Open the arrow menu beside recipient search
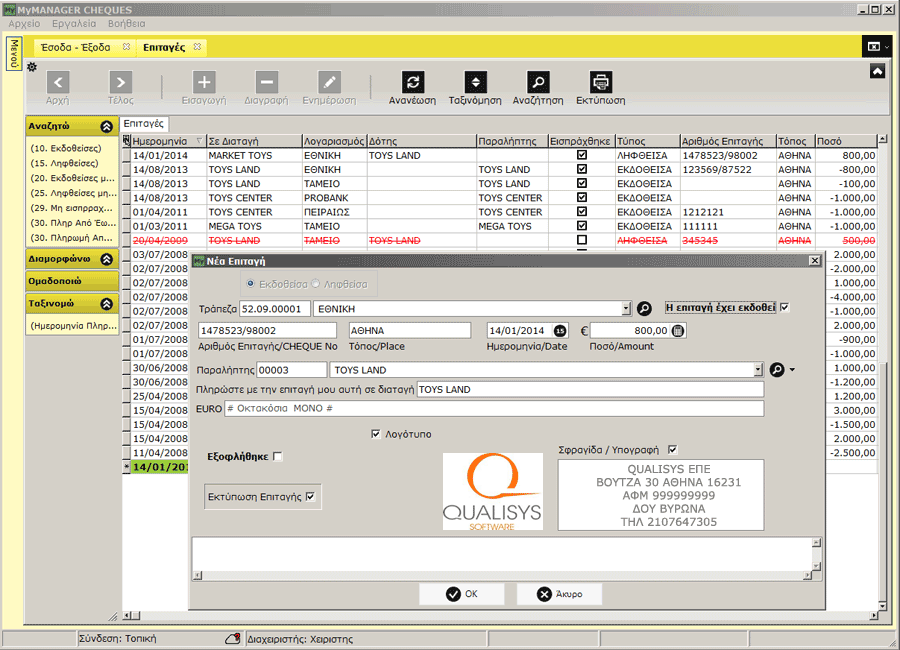The height and width of the screenshot is (650, 900). pos(792,370)
